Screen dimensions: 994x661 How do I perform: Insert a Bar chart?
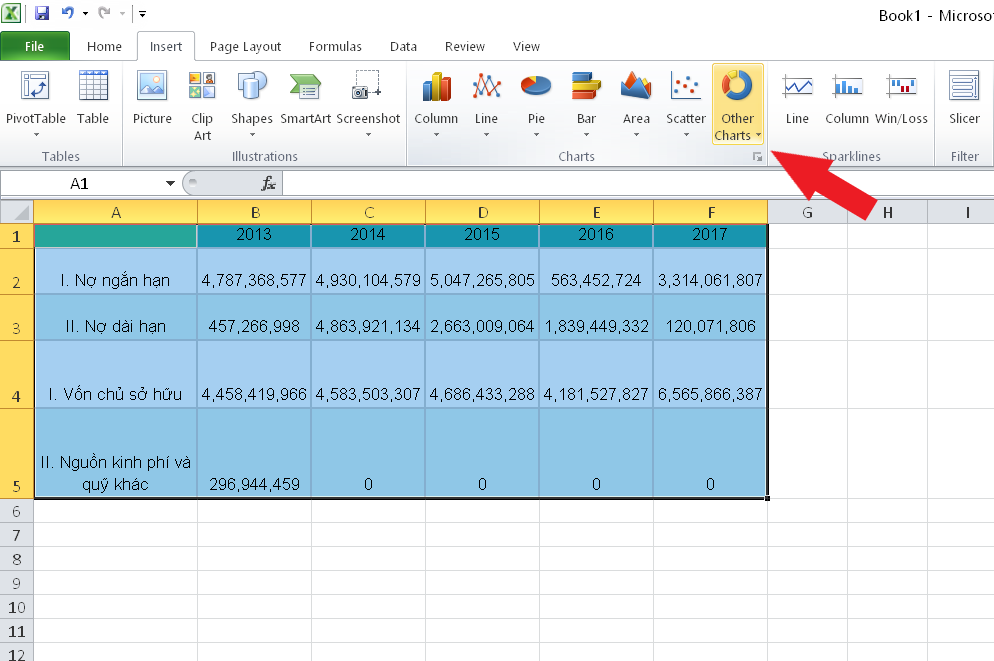[586, 105]
